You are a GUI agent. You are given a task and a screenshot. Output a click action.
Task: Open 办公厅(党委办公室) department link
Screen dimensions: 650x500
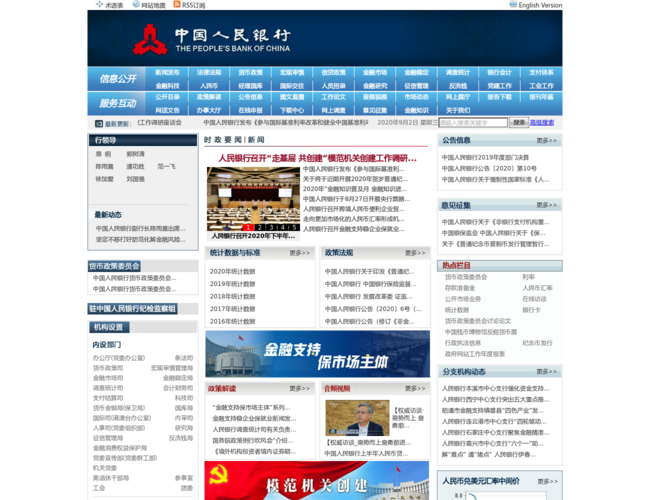119,358
